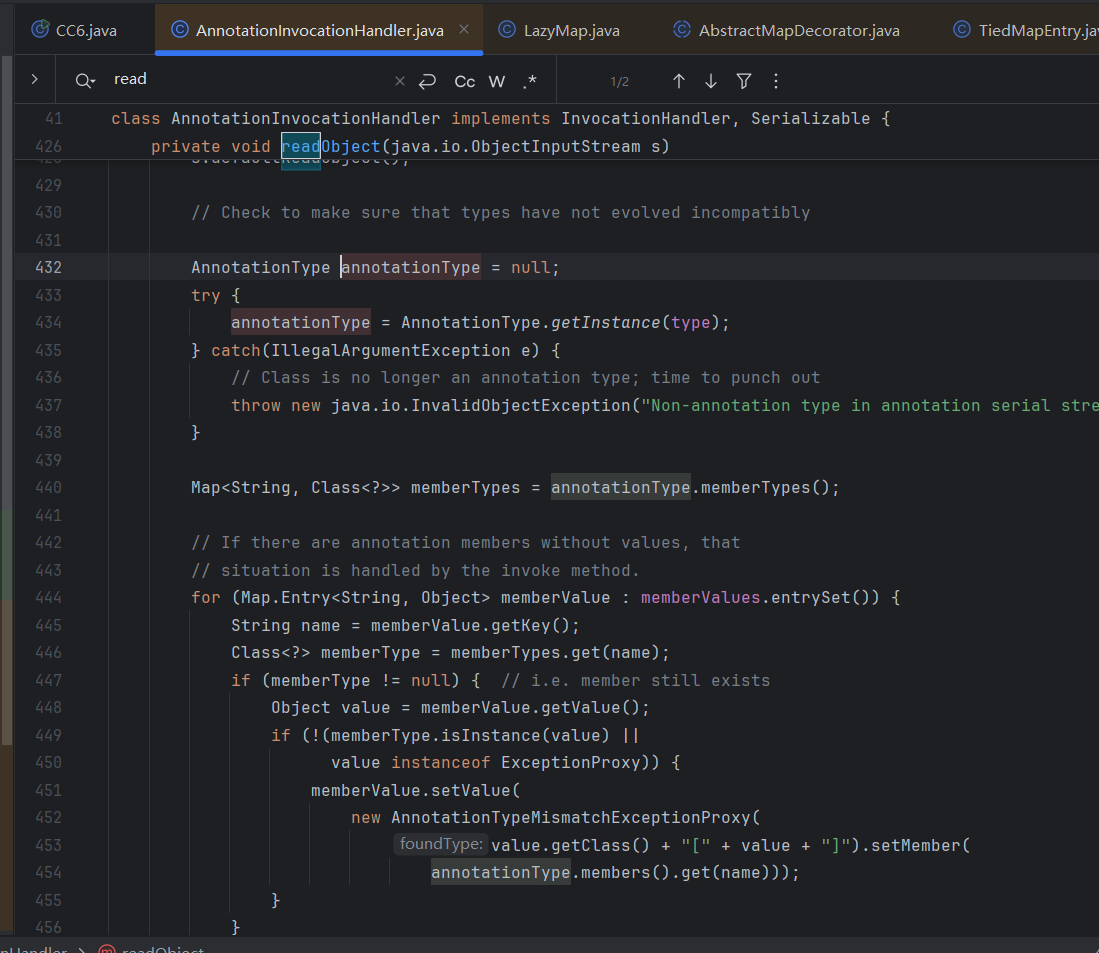
Task: Click 'annotationType' variable declaration on line 432
Action: point(411,268)
